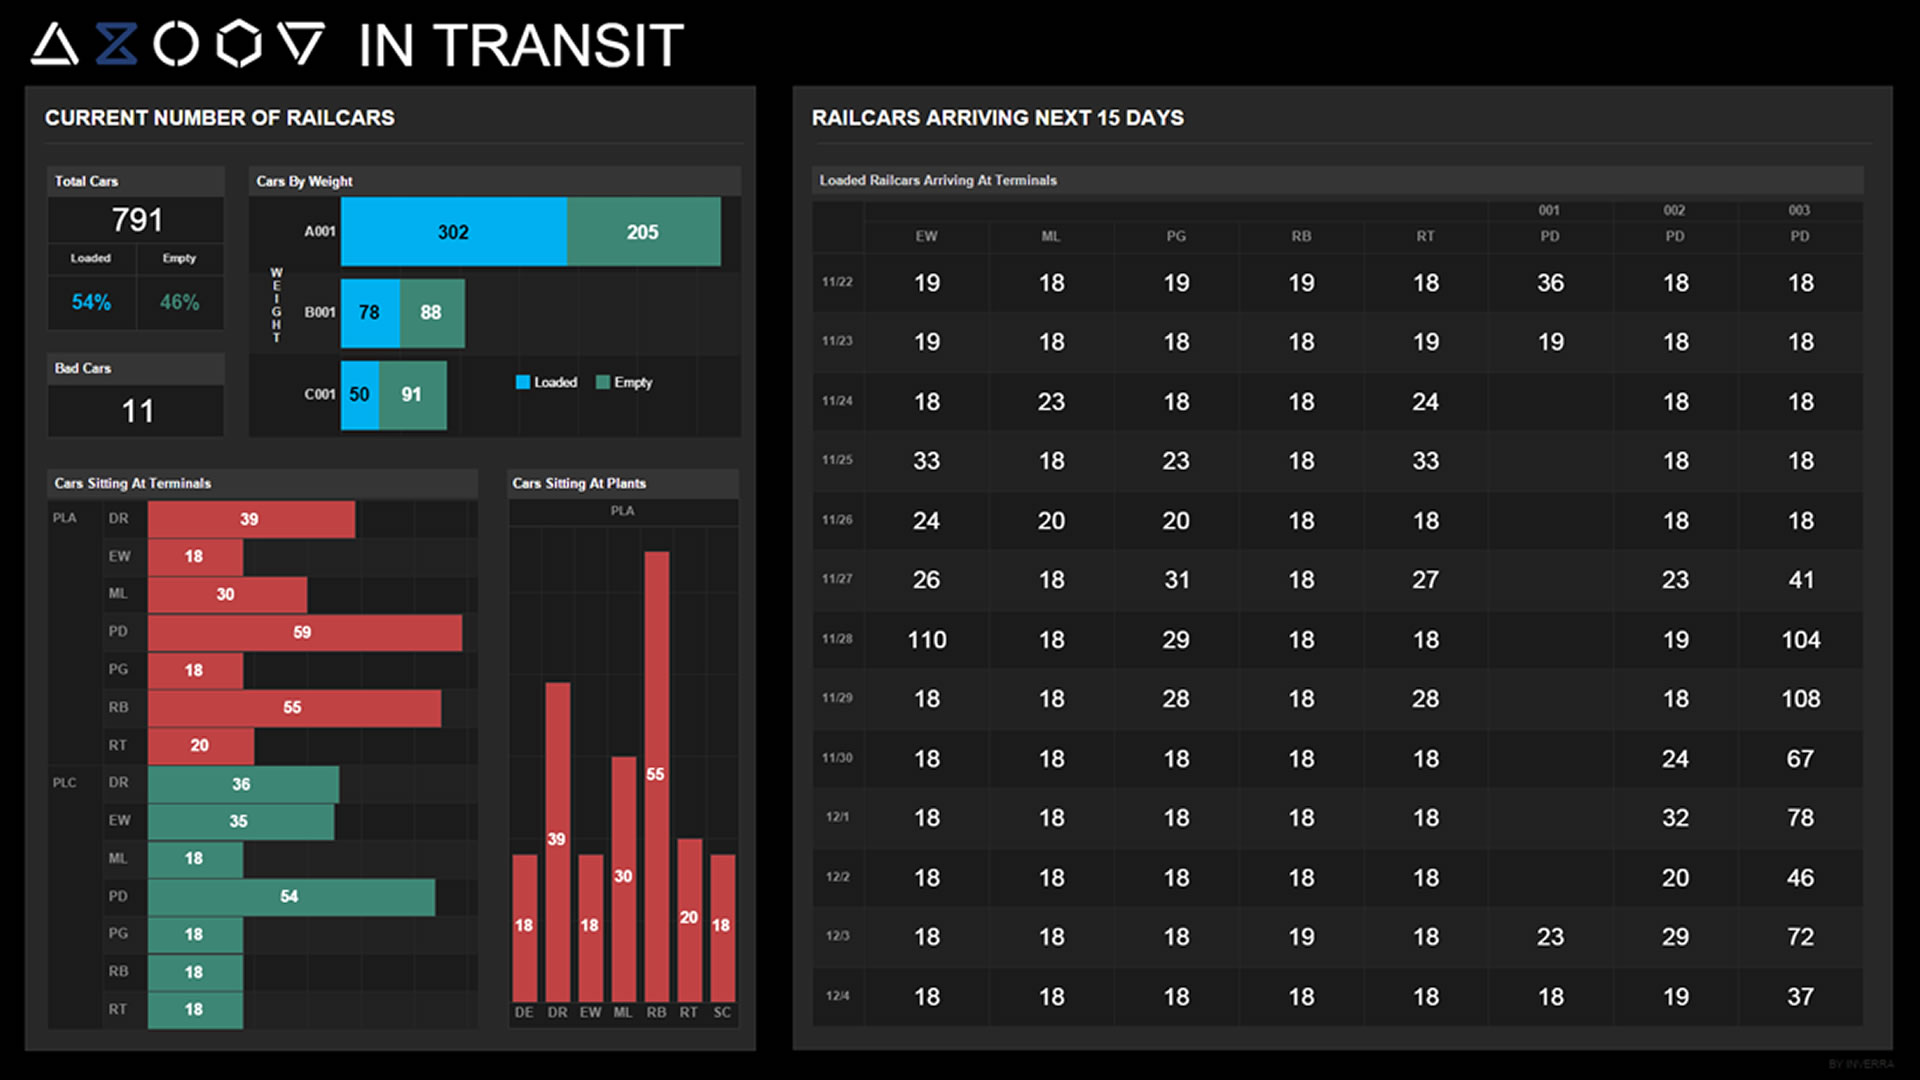Click the 12/1 002 PD cell value 32
This screenshot has height=1080, width=1920.
point(1675,818)
